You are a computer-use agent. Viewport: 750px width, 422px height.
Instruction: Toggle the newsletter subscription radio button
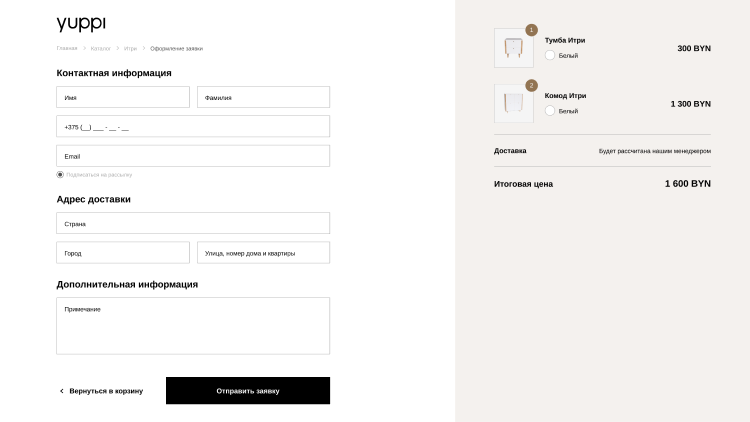tap(60, 174)
